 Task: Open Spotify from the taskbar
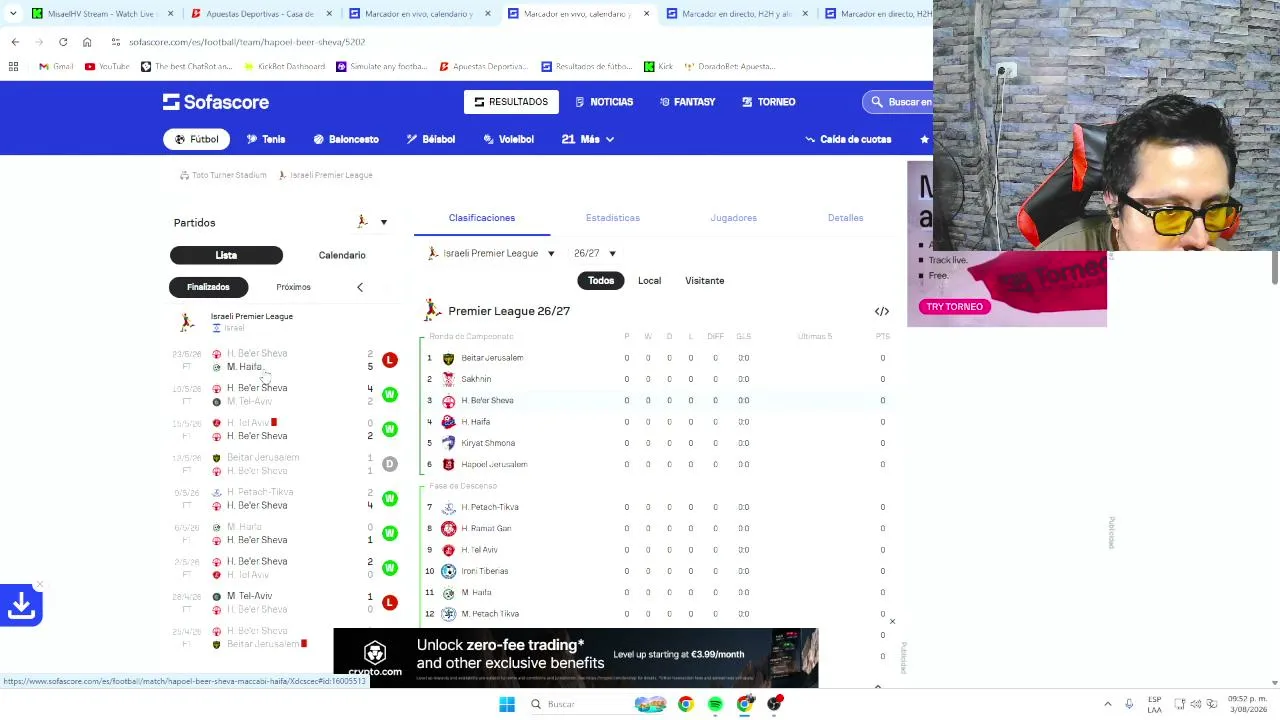(x=715, y=704)
